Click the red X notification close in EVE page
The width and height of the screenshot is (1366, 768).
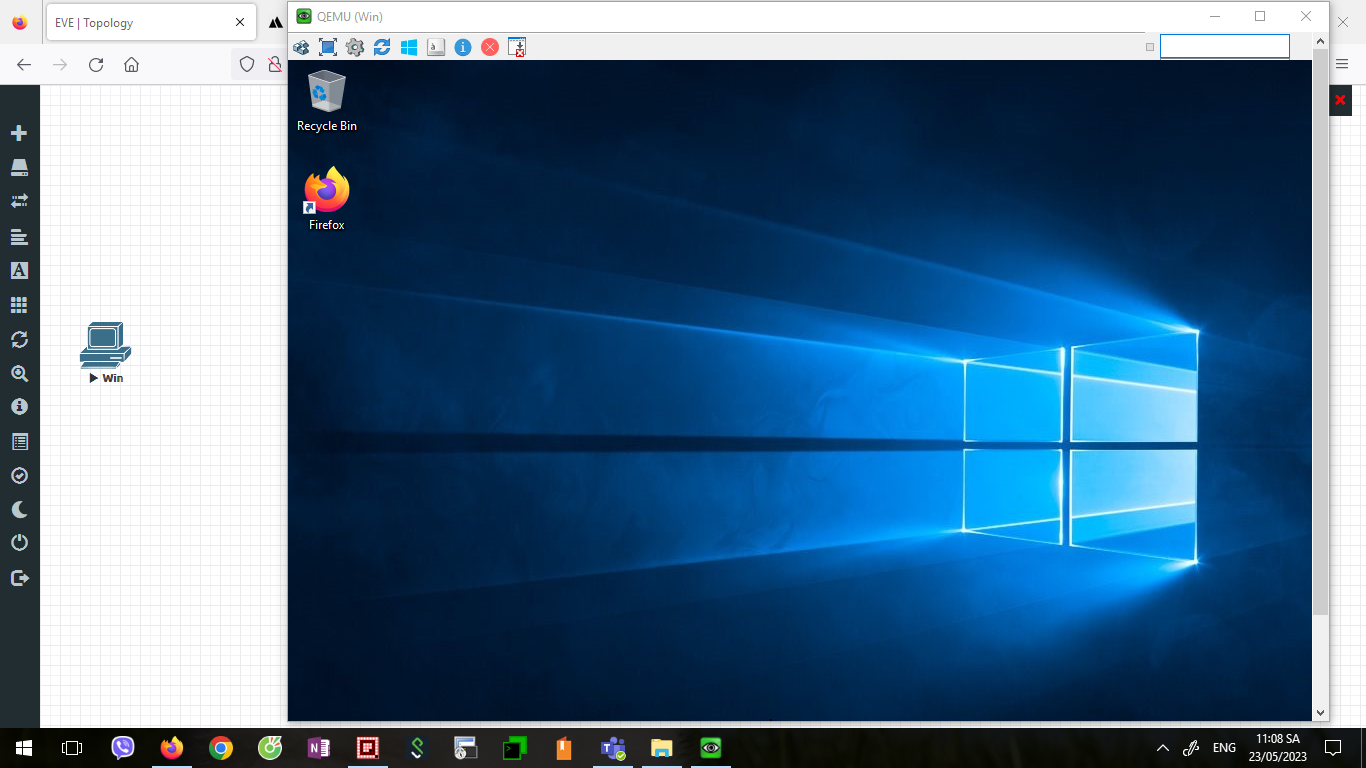tap(1340, 100)
